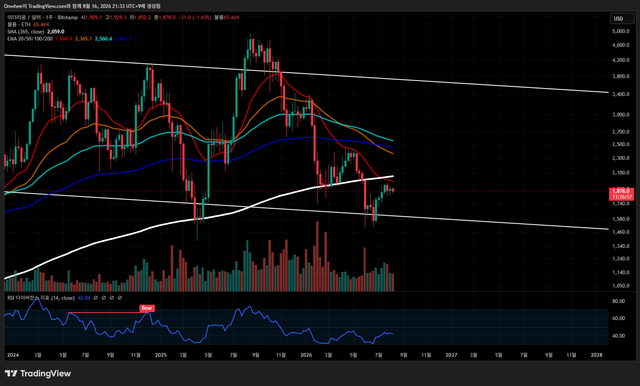Click the 2025 label on the time axis
This screenshot has width=640, height=386.
[x=161, y=355]
